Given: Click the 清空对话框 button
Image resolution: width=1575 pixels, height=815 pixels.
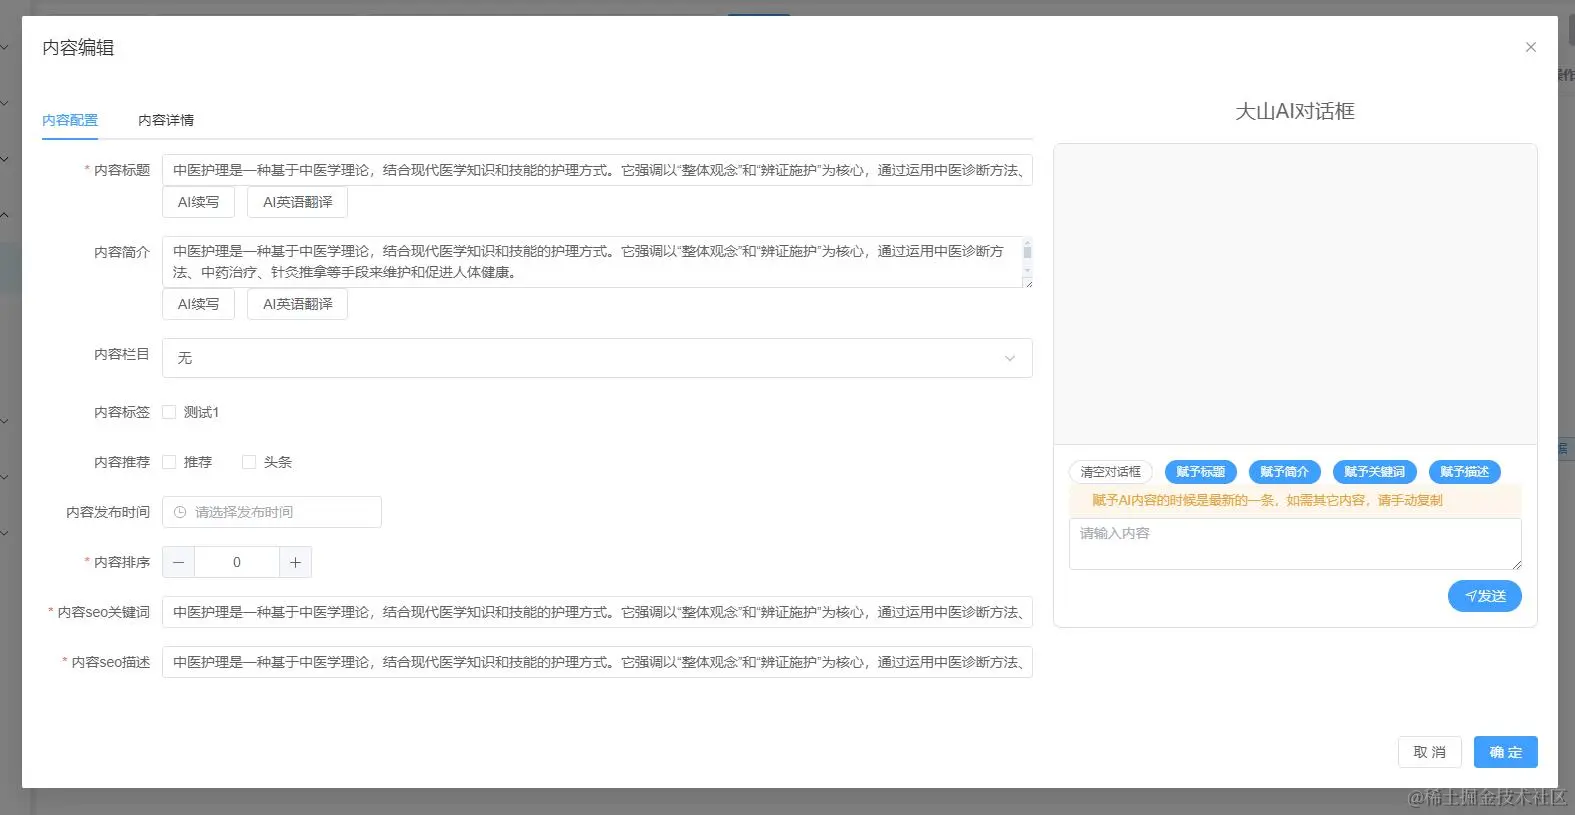Looking at the screenshot, I should (1110, 472).
